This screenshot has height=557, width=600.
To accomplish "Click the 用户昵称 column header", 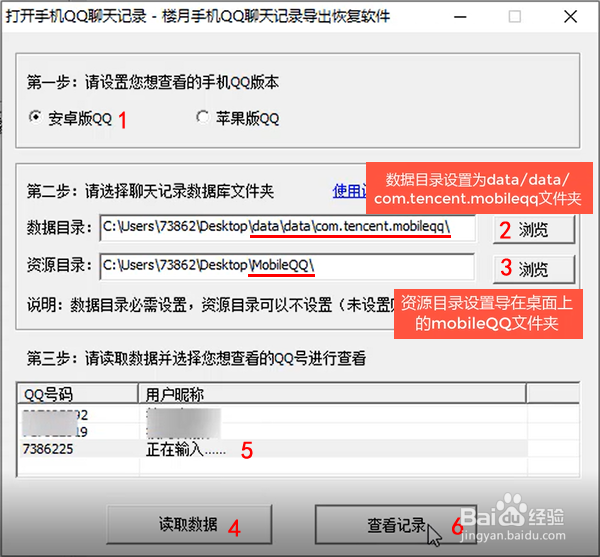I will (332, 394).
